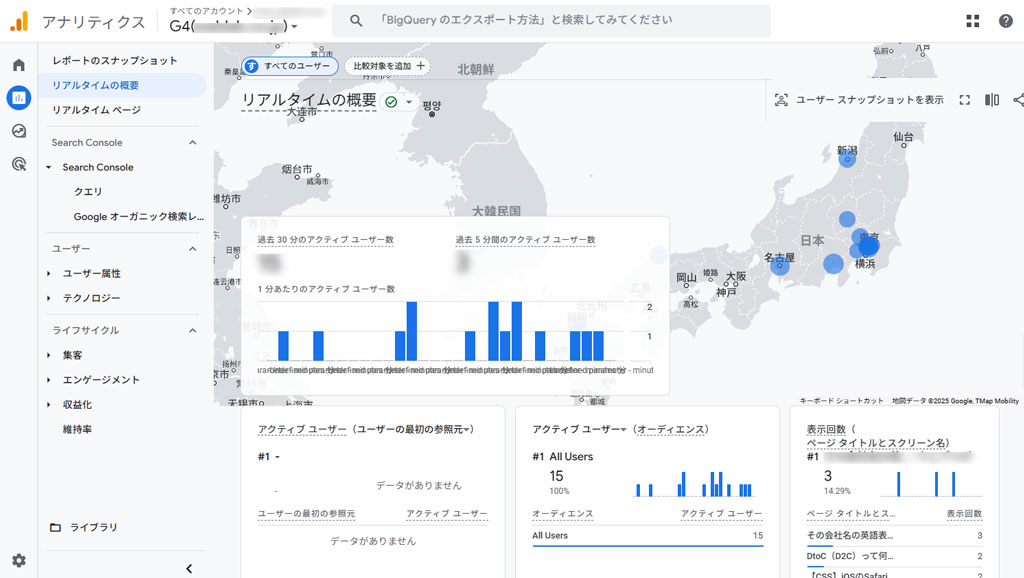The height and width of the screenshot is (578, 1024).
Task: Expand テクノロジー tree item
Action: (49, 298)
